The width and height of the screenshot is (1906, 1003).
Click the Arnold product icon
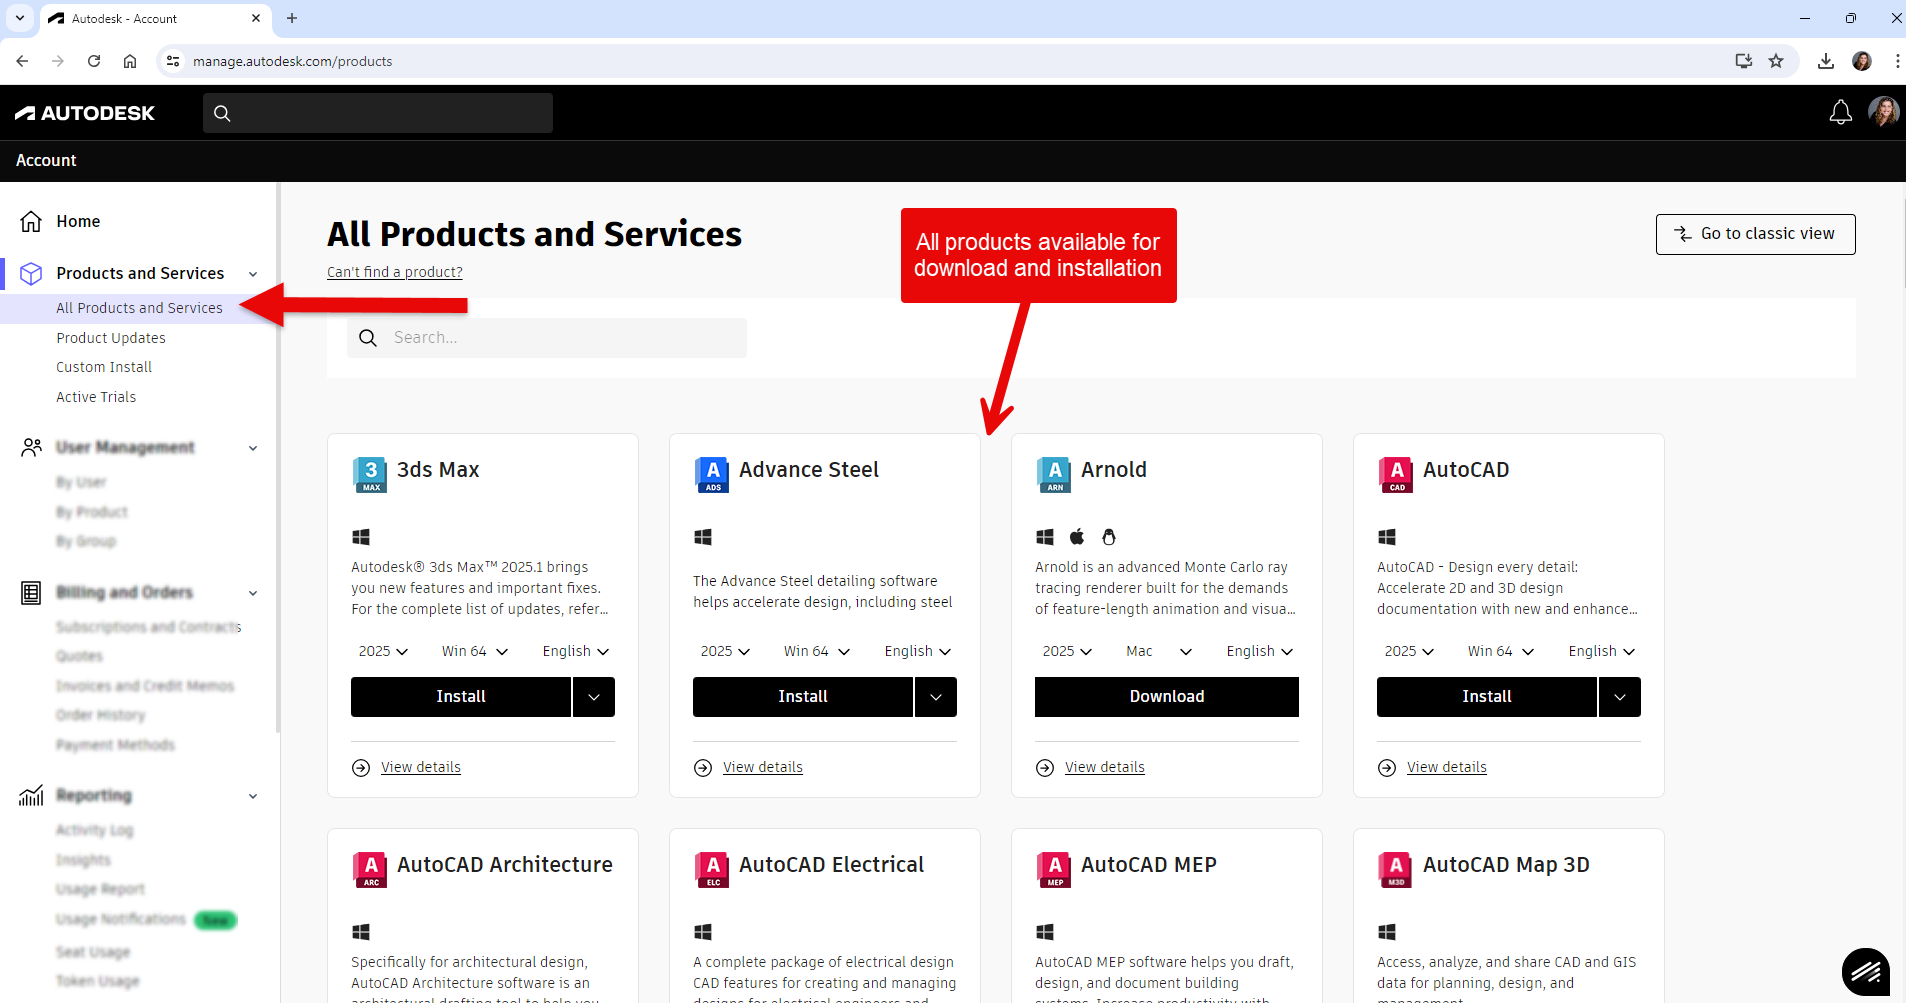(x=1054, y=474)
